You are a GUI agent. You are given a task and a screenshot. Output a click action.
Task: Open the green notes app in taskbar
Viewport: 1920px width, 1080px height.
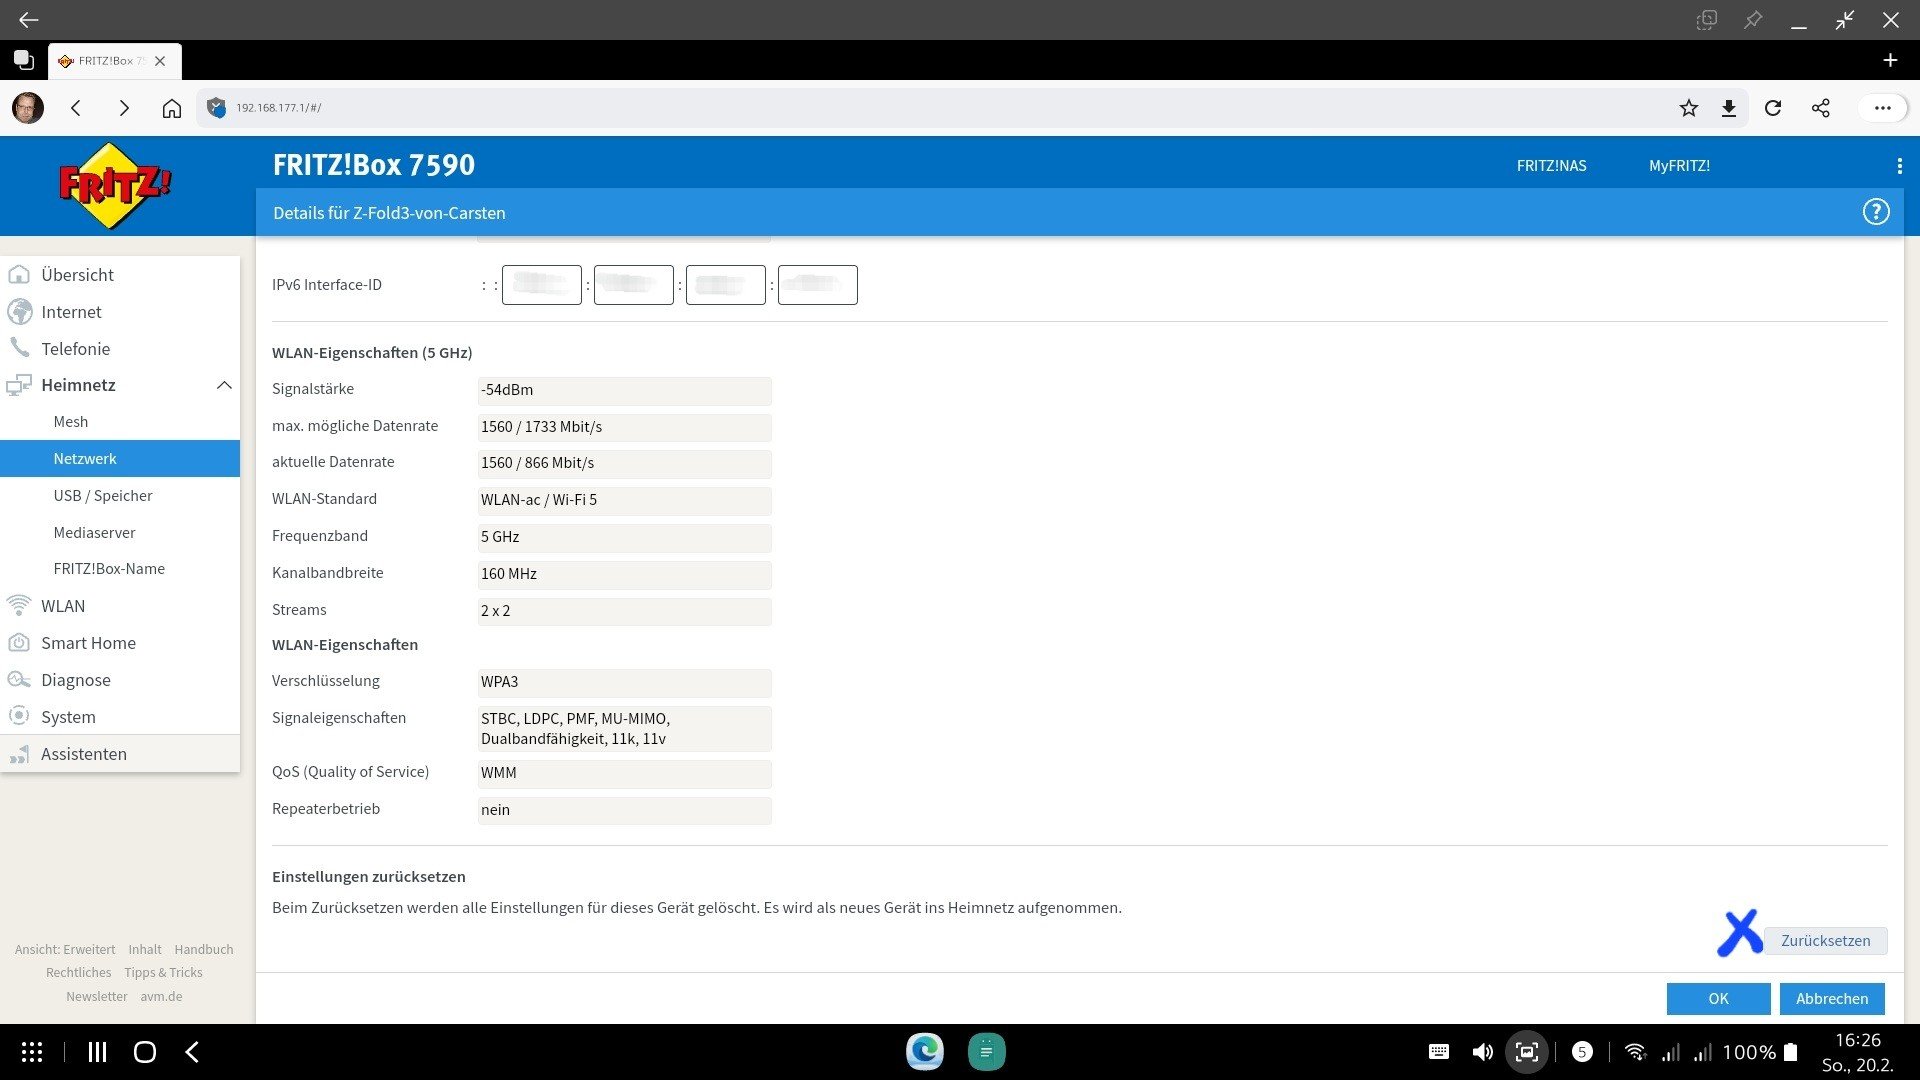click(986, 1052)
